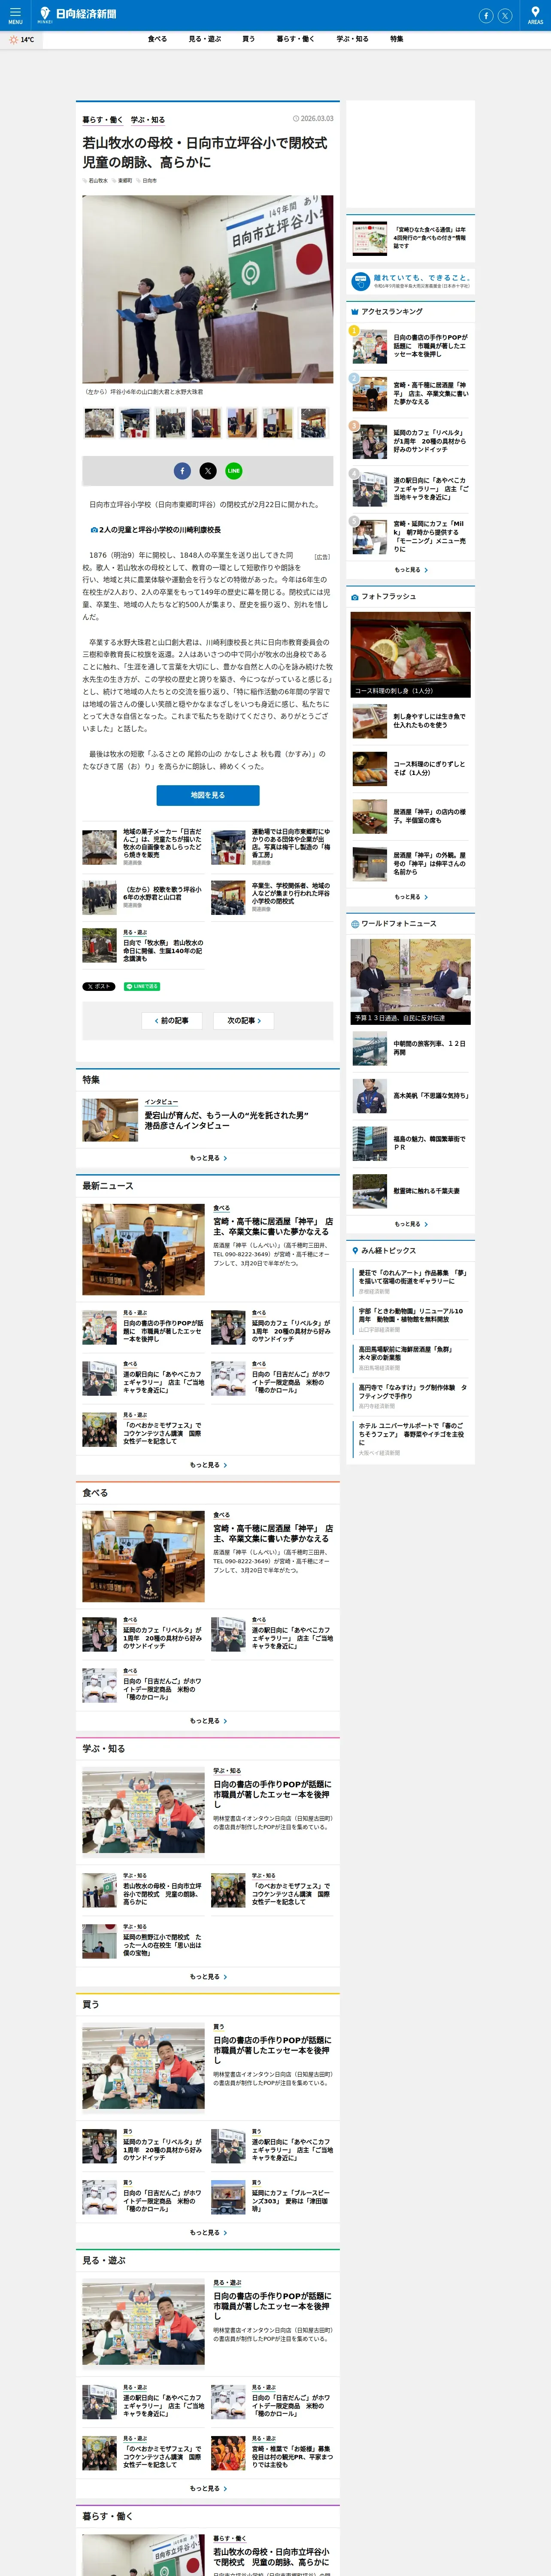Expand もっと見る under 見る・遊ぶ section
The height and width of the screenshot is (2576, 551).
(208, 2489)
